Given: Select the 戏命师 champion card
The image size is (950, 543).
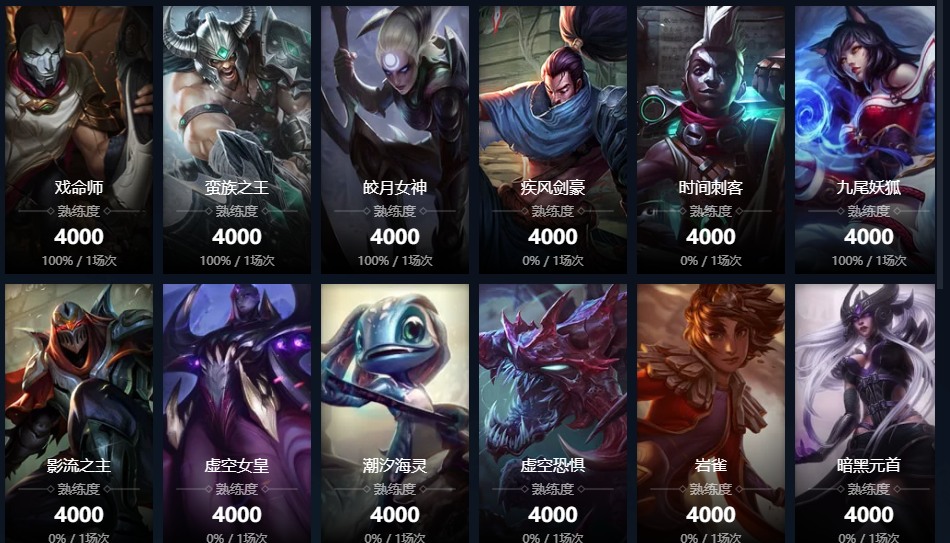Looking at the screenshot, I should (x=79, y=140).
